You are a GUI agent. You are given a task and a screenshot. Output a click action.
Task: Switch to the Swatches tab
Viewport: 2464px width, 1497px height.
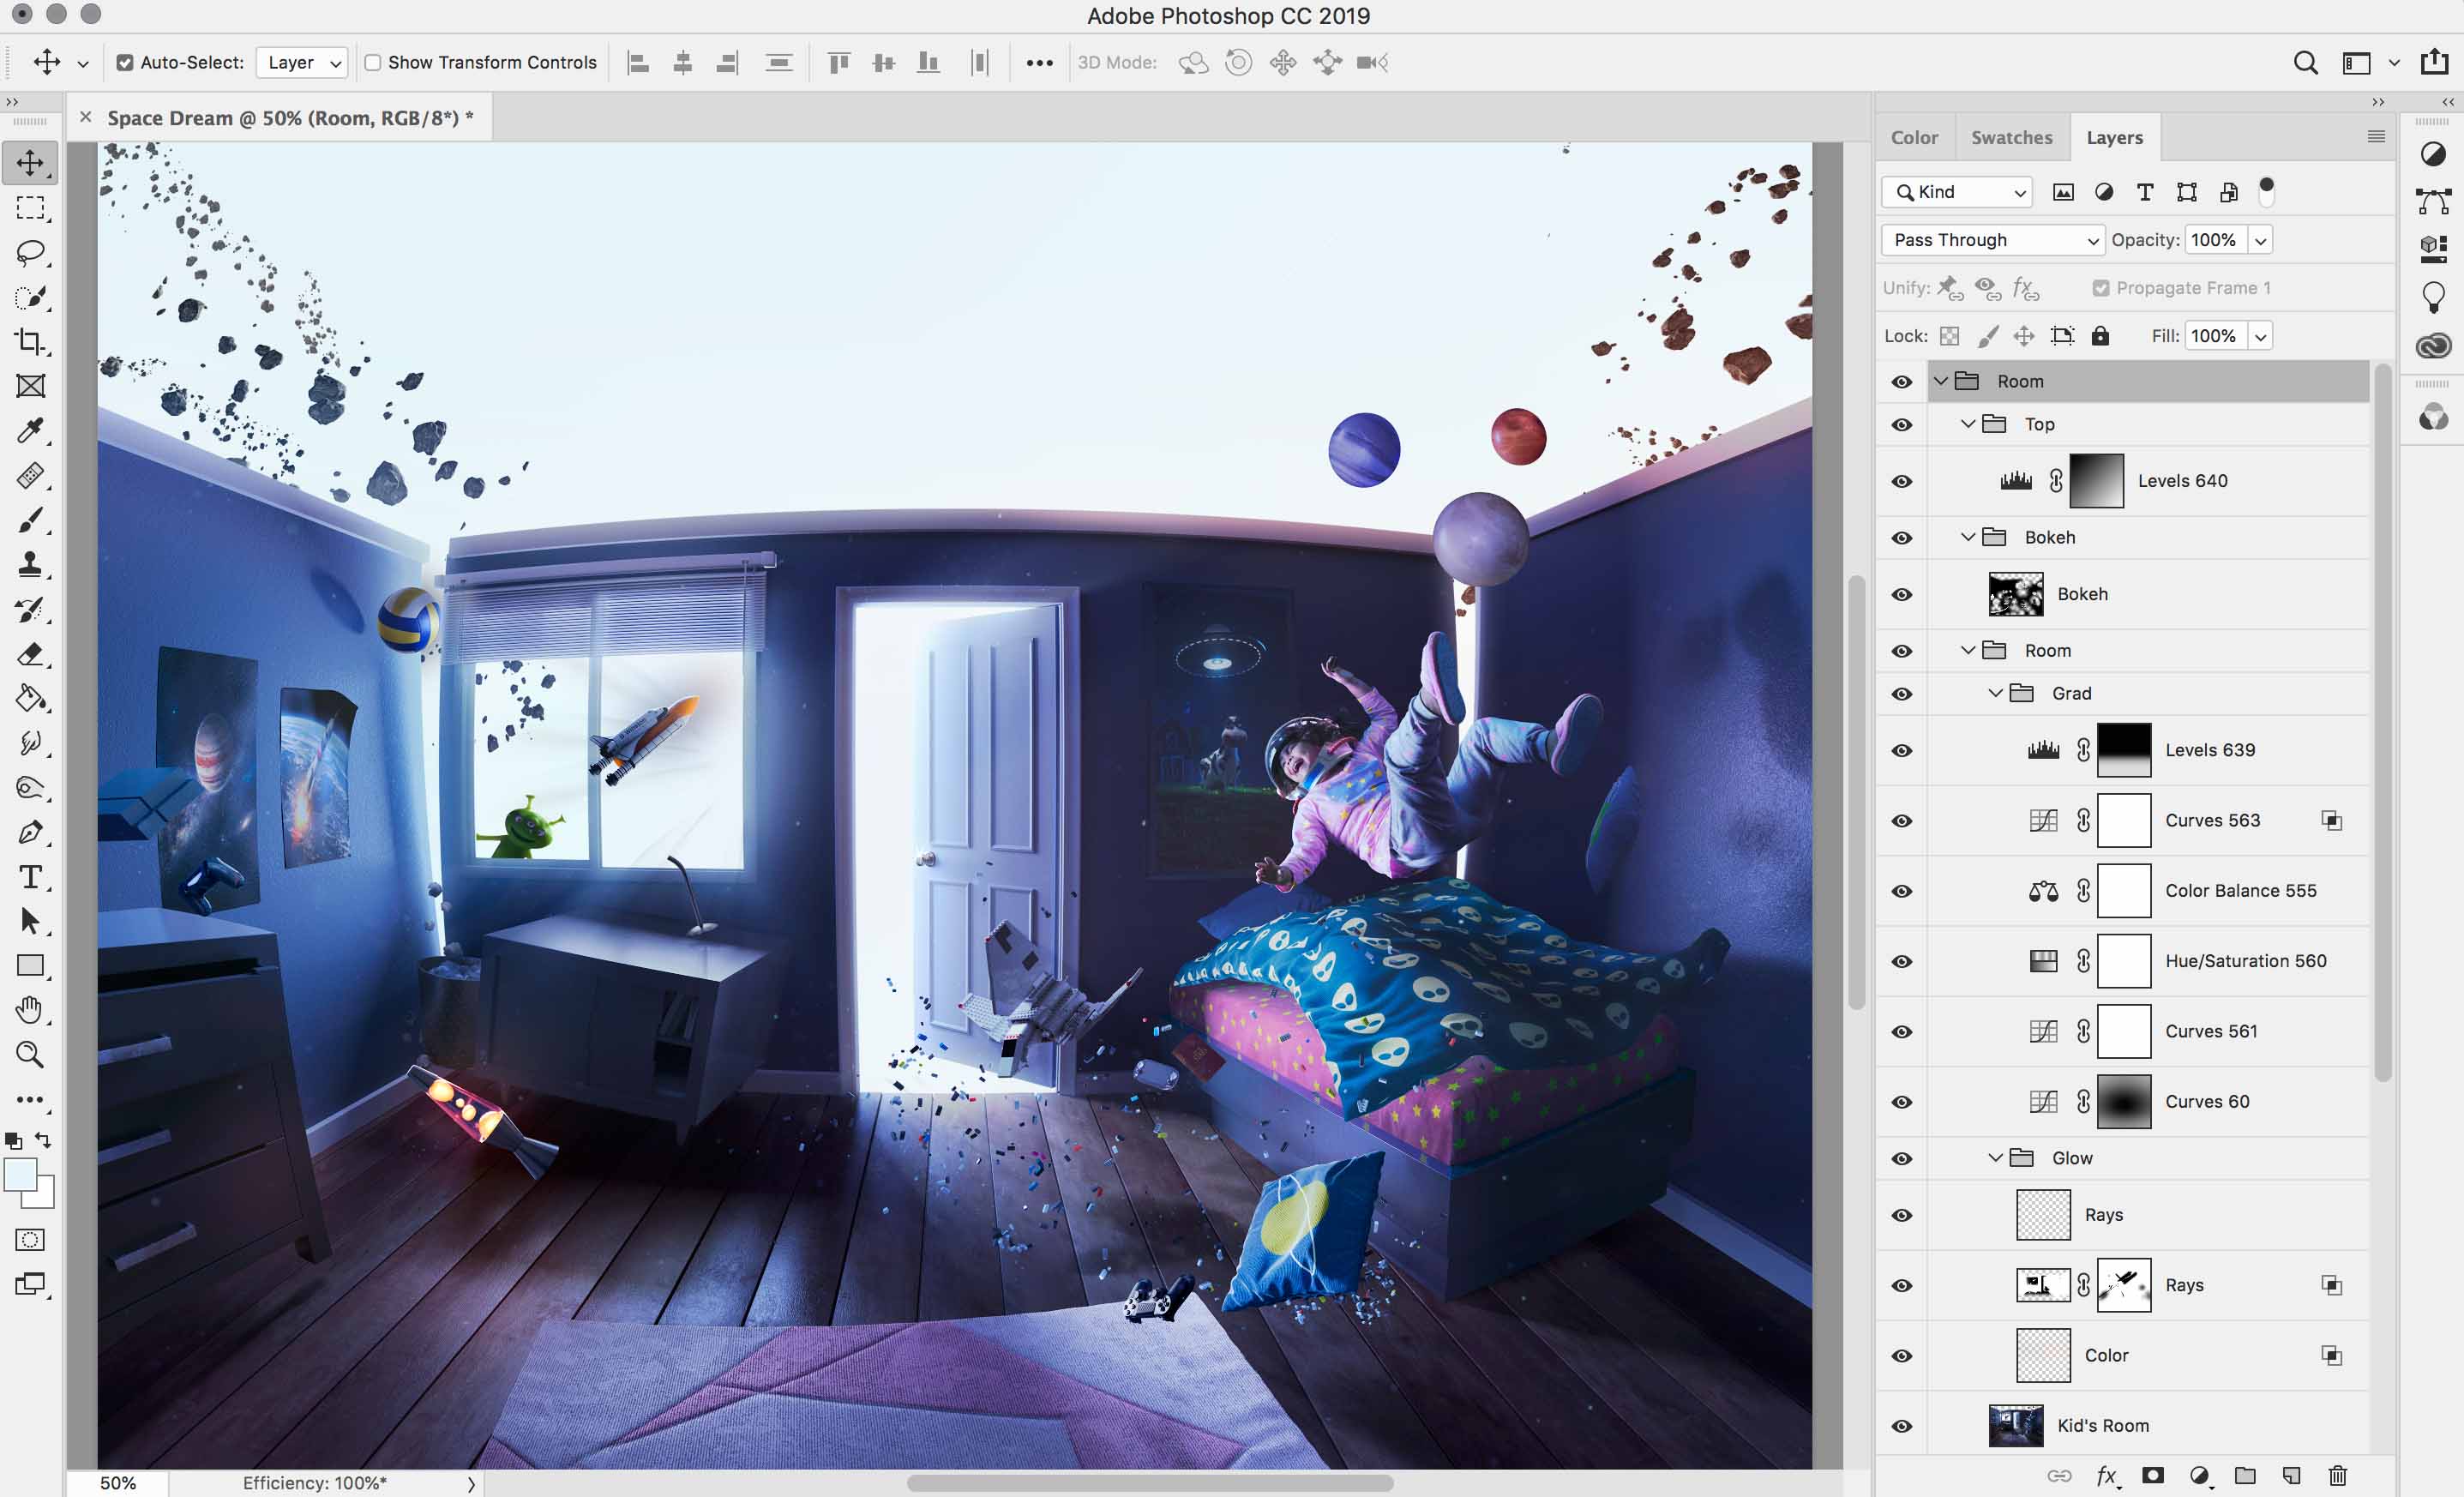click(2011, 137)
